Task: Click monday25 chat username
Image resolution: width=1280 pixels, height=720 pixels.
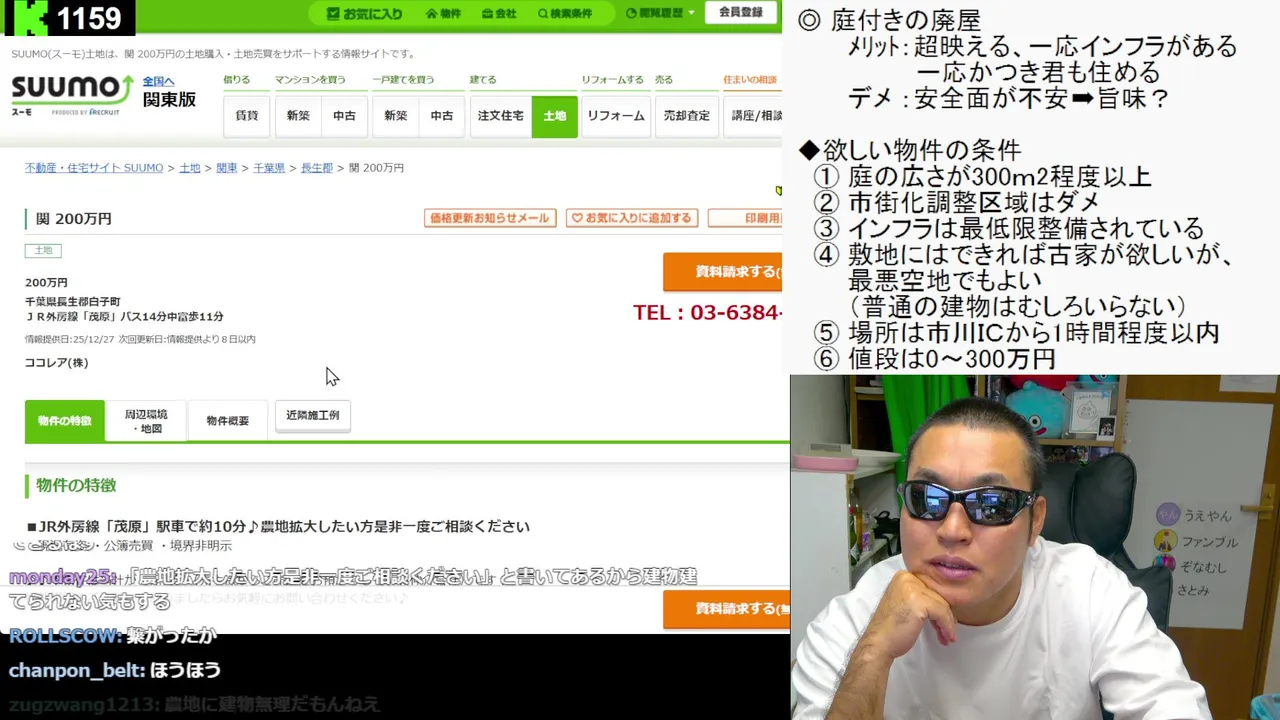Action: [62, 577]
